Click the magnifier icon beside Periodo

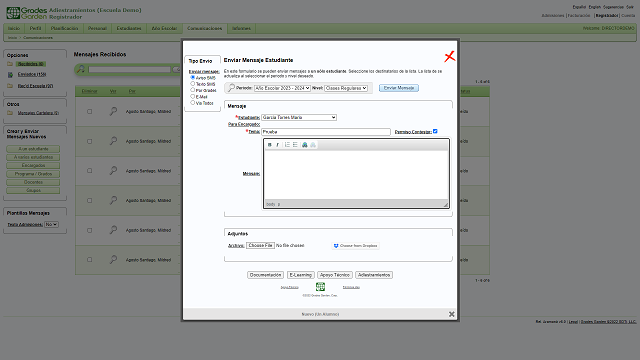pyautogui.click(x=231, y=88)
